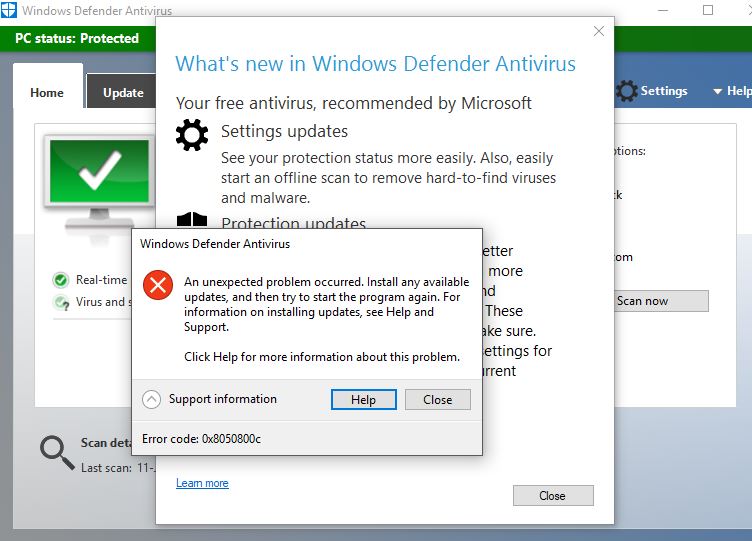Click the Protection updates shield icon
The height and width of the screenshot is (541, 752).
point(192,220)
